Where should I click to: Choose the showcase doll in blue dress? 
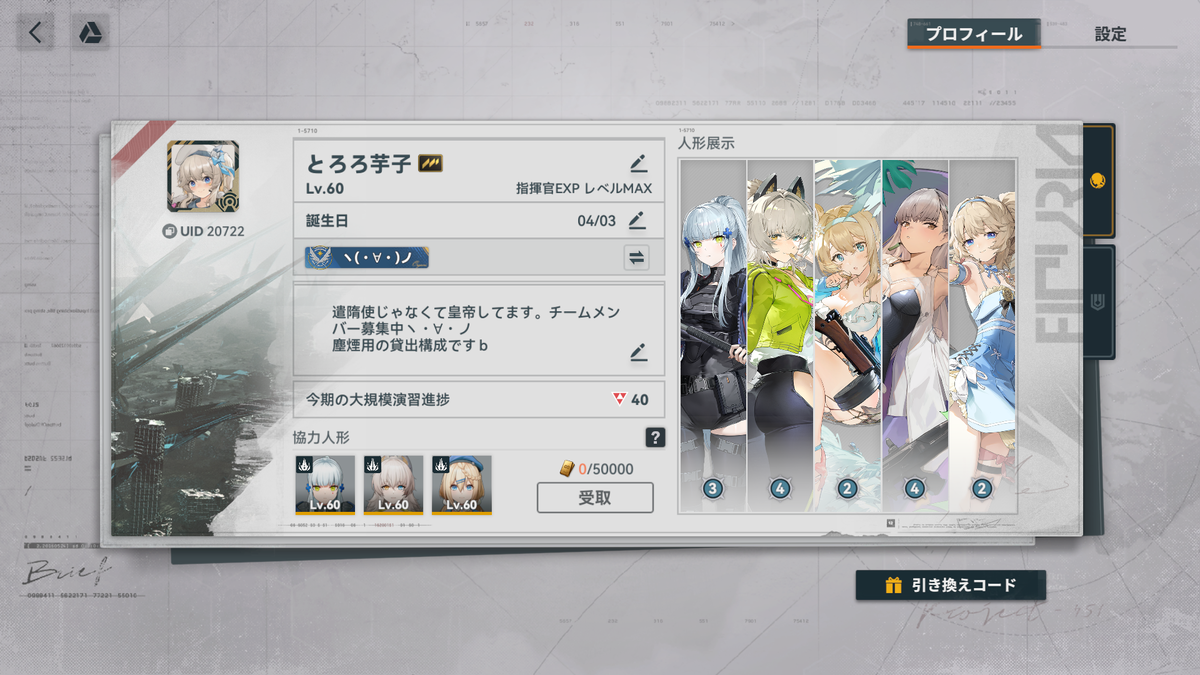tap(982, 335)
